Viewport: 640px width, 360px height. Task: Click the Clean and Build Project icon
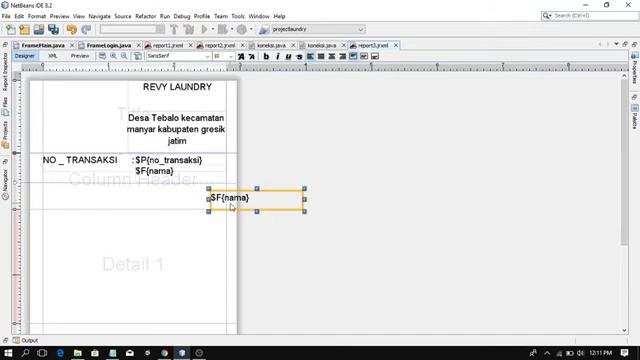(x=189, y=29)
